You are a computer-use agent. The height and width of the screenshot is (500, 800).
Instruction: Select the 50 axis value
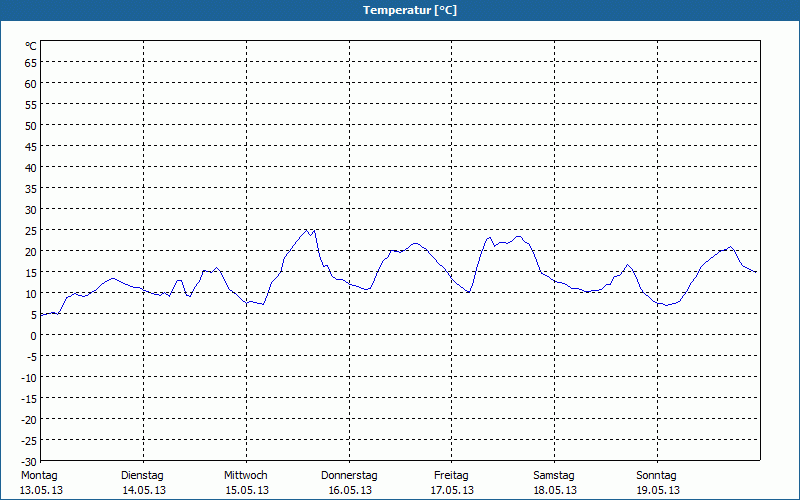(31, 126)
